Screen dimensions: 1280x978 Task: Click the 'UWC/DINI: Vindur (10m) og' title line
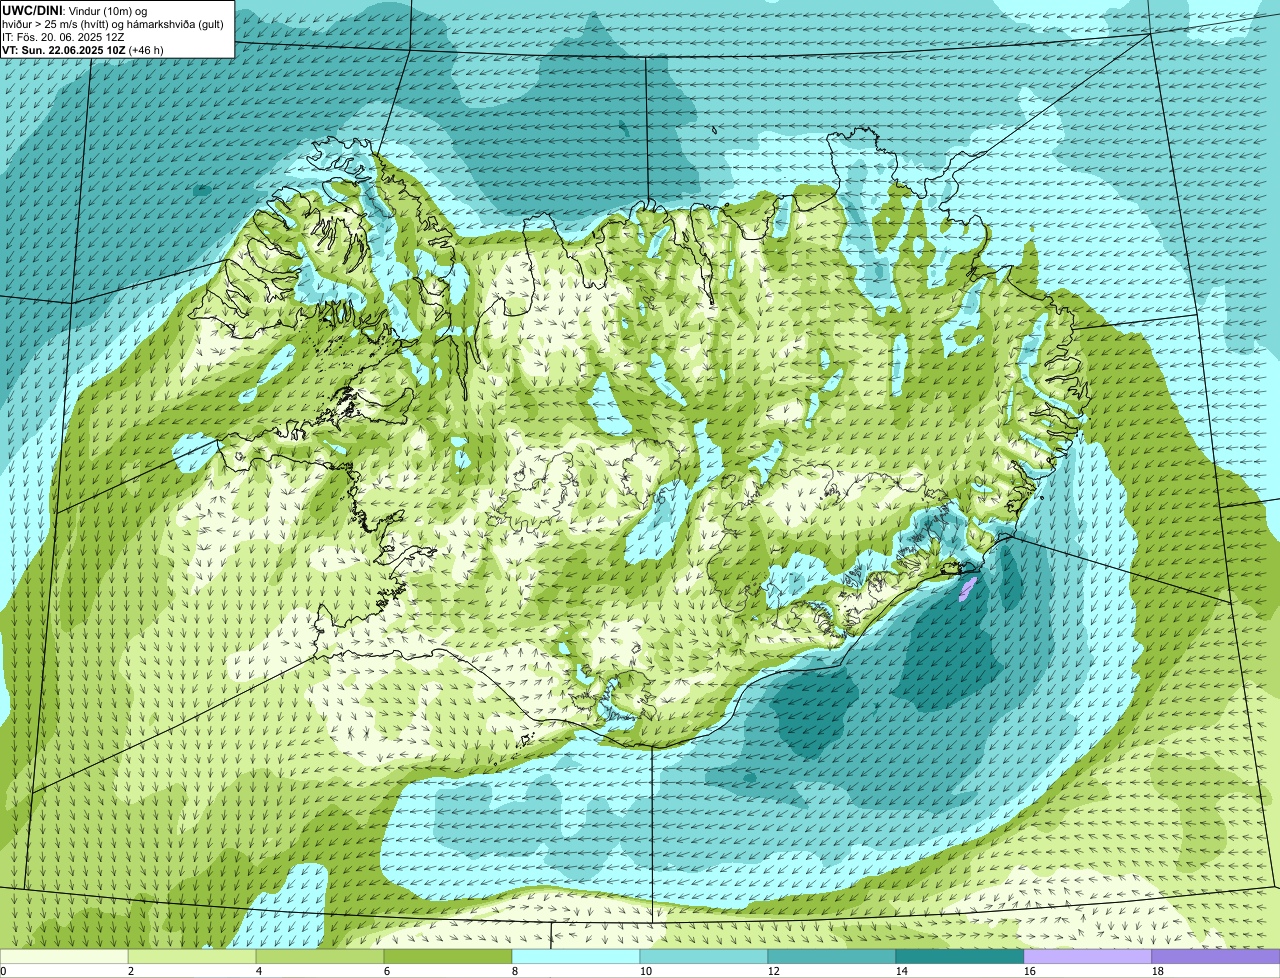(x=74, y=10)
